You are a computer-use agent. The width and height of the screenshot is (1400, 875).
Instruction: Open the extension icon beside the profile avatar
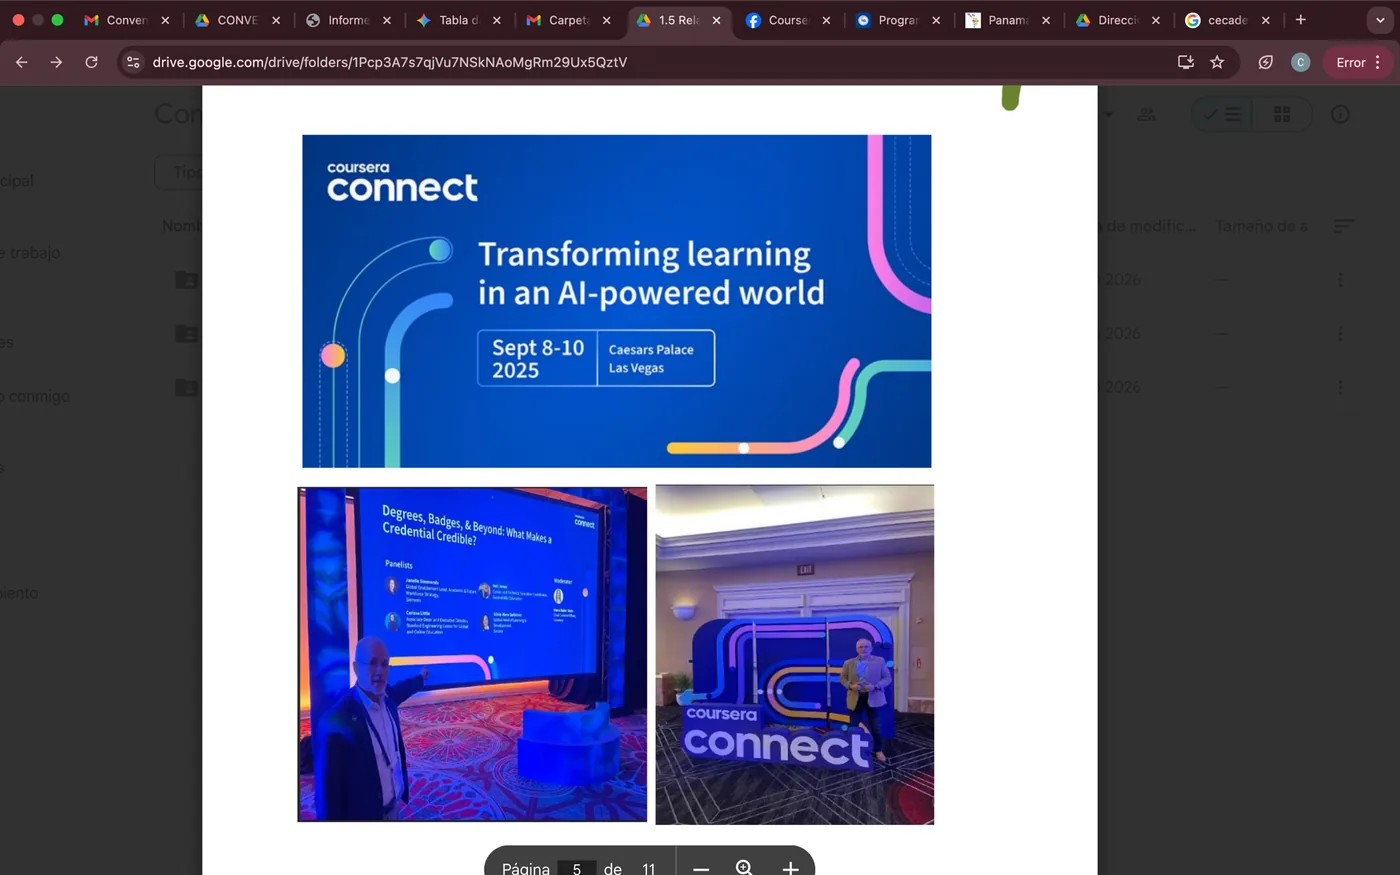(1266, 62)
